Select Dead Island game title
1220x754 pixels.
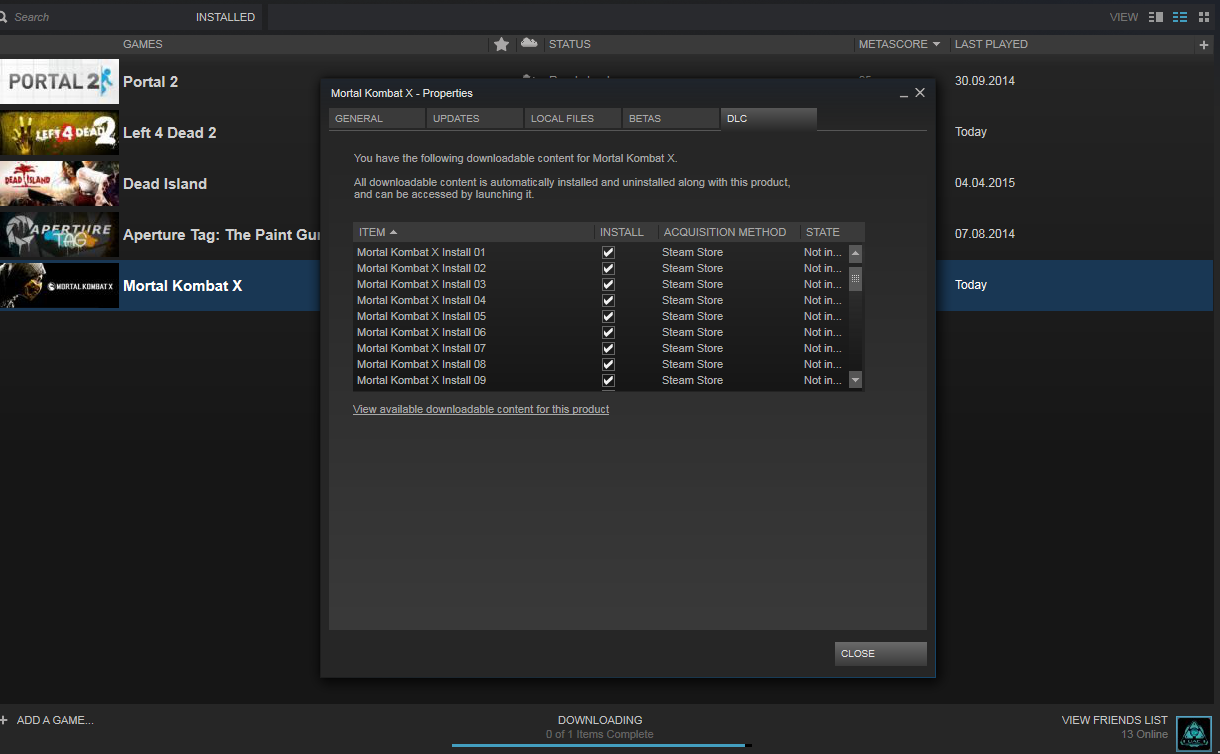164,184
